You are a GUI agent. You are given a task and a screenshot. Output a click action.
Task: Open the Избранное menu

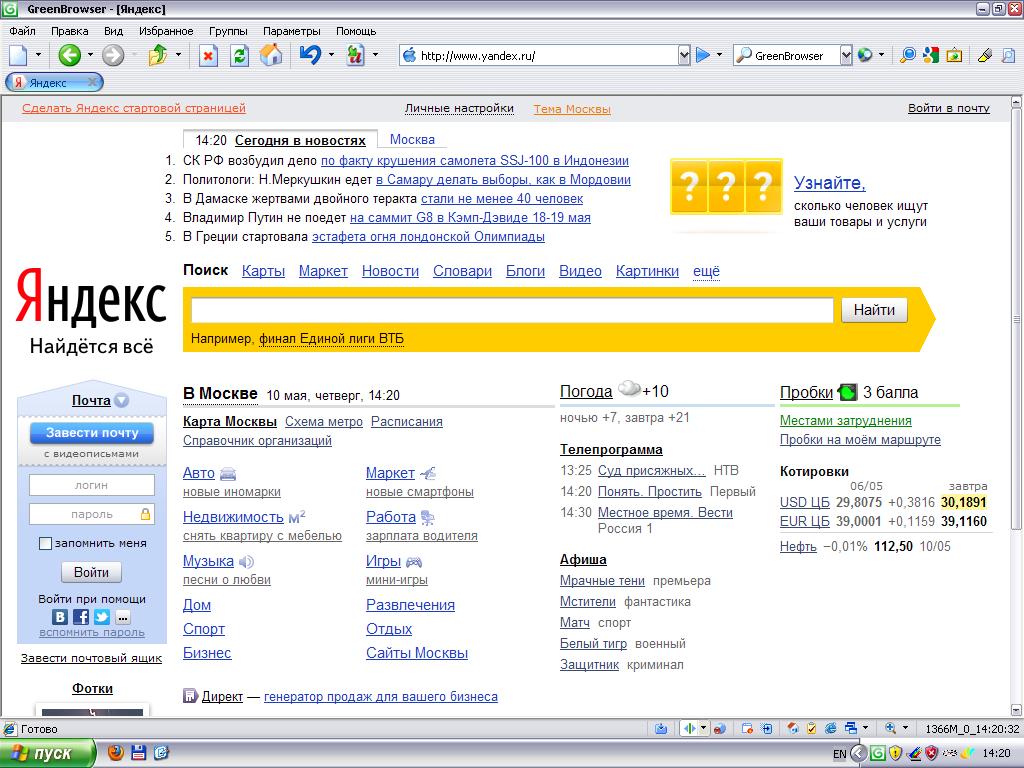(166, 31)
